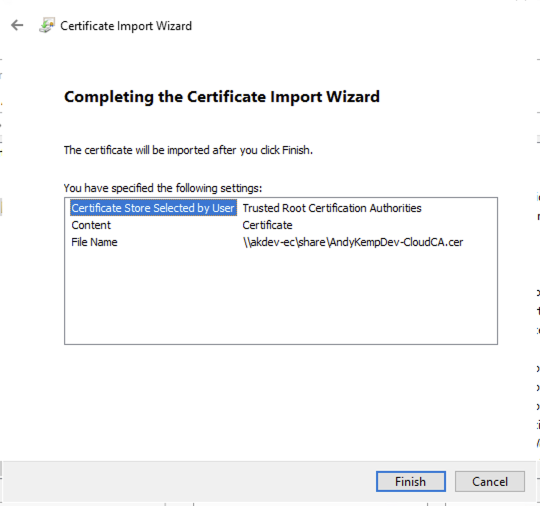This screenshot has height=506, width=540.
Task: Click Finish to import the certificate
Action: coord(411,481)
